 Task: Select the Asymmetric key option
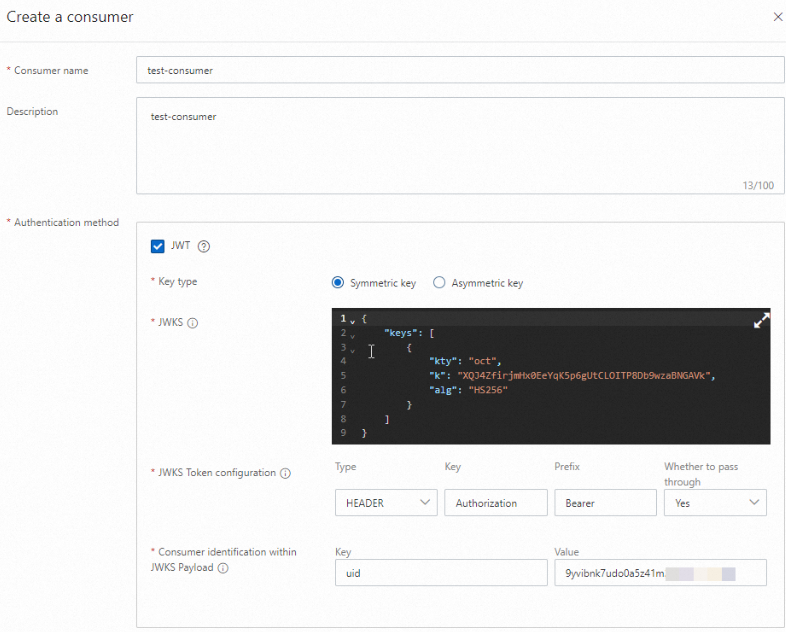point(439,283)
